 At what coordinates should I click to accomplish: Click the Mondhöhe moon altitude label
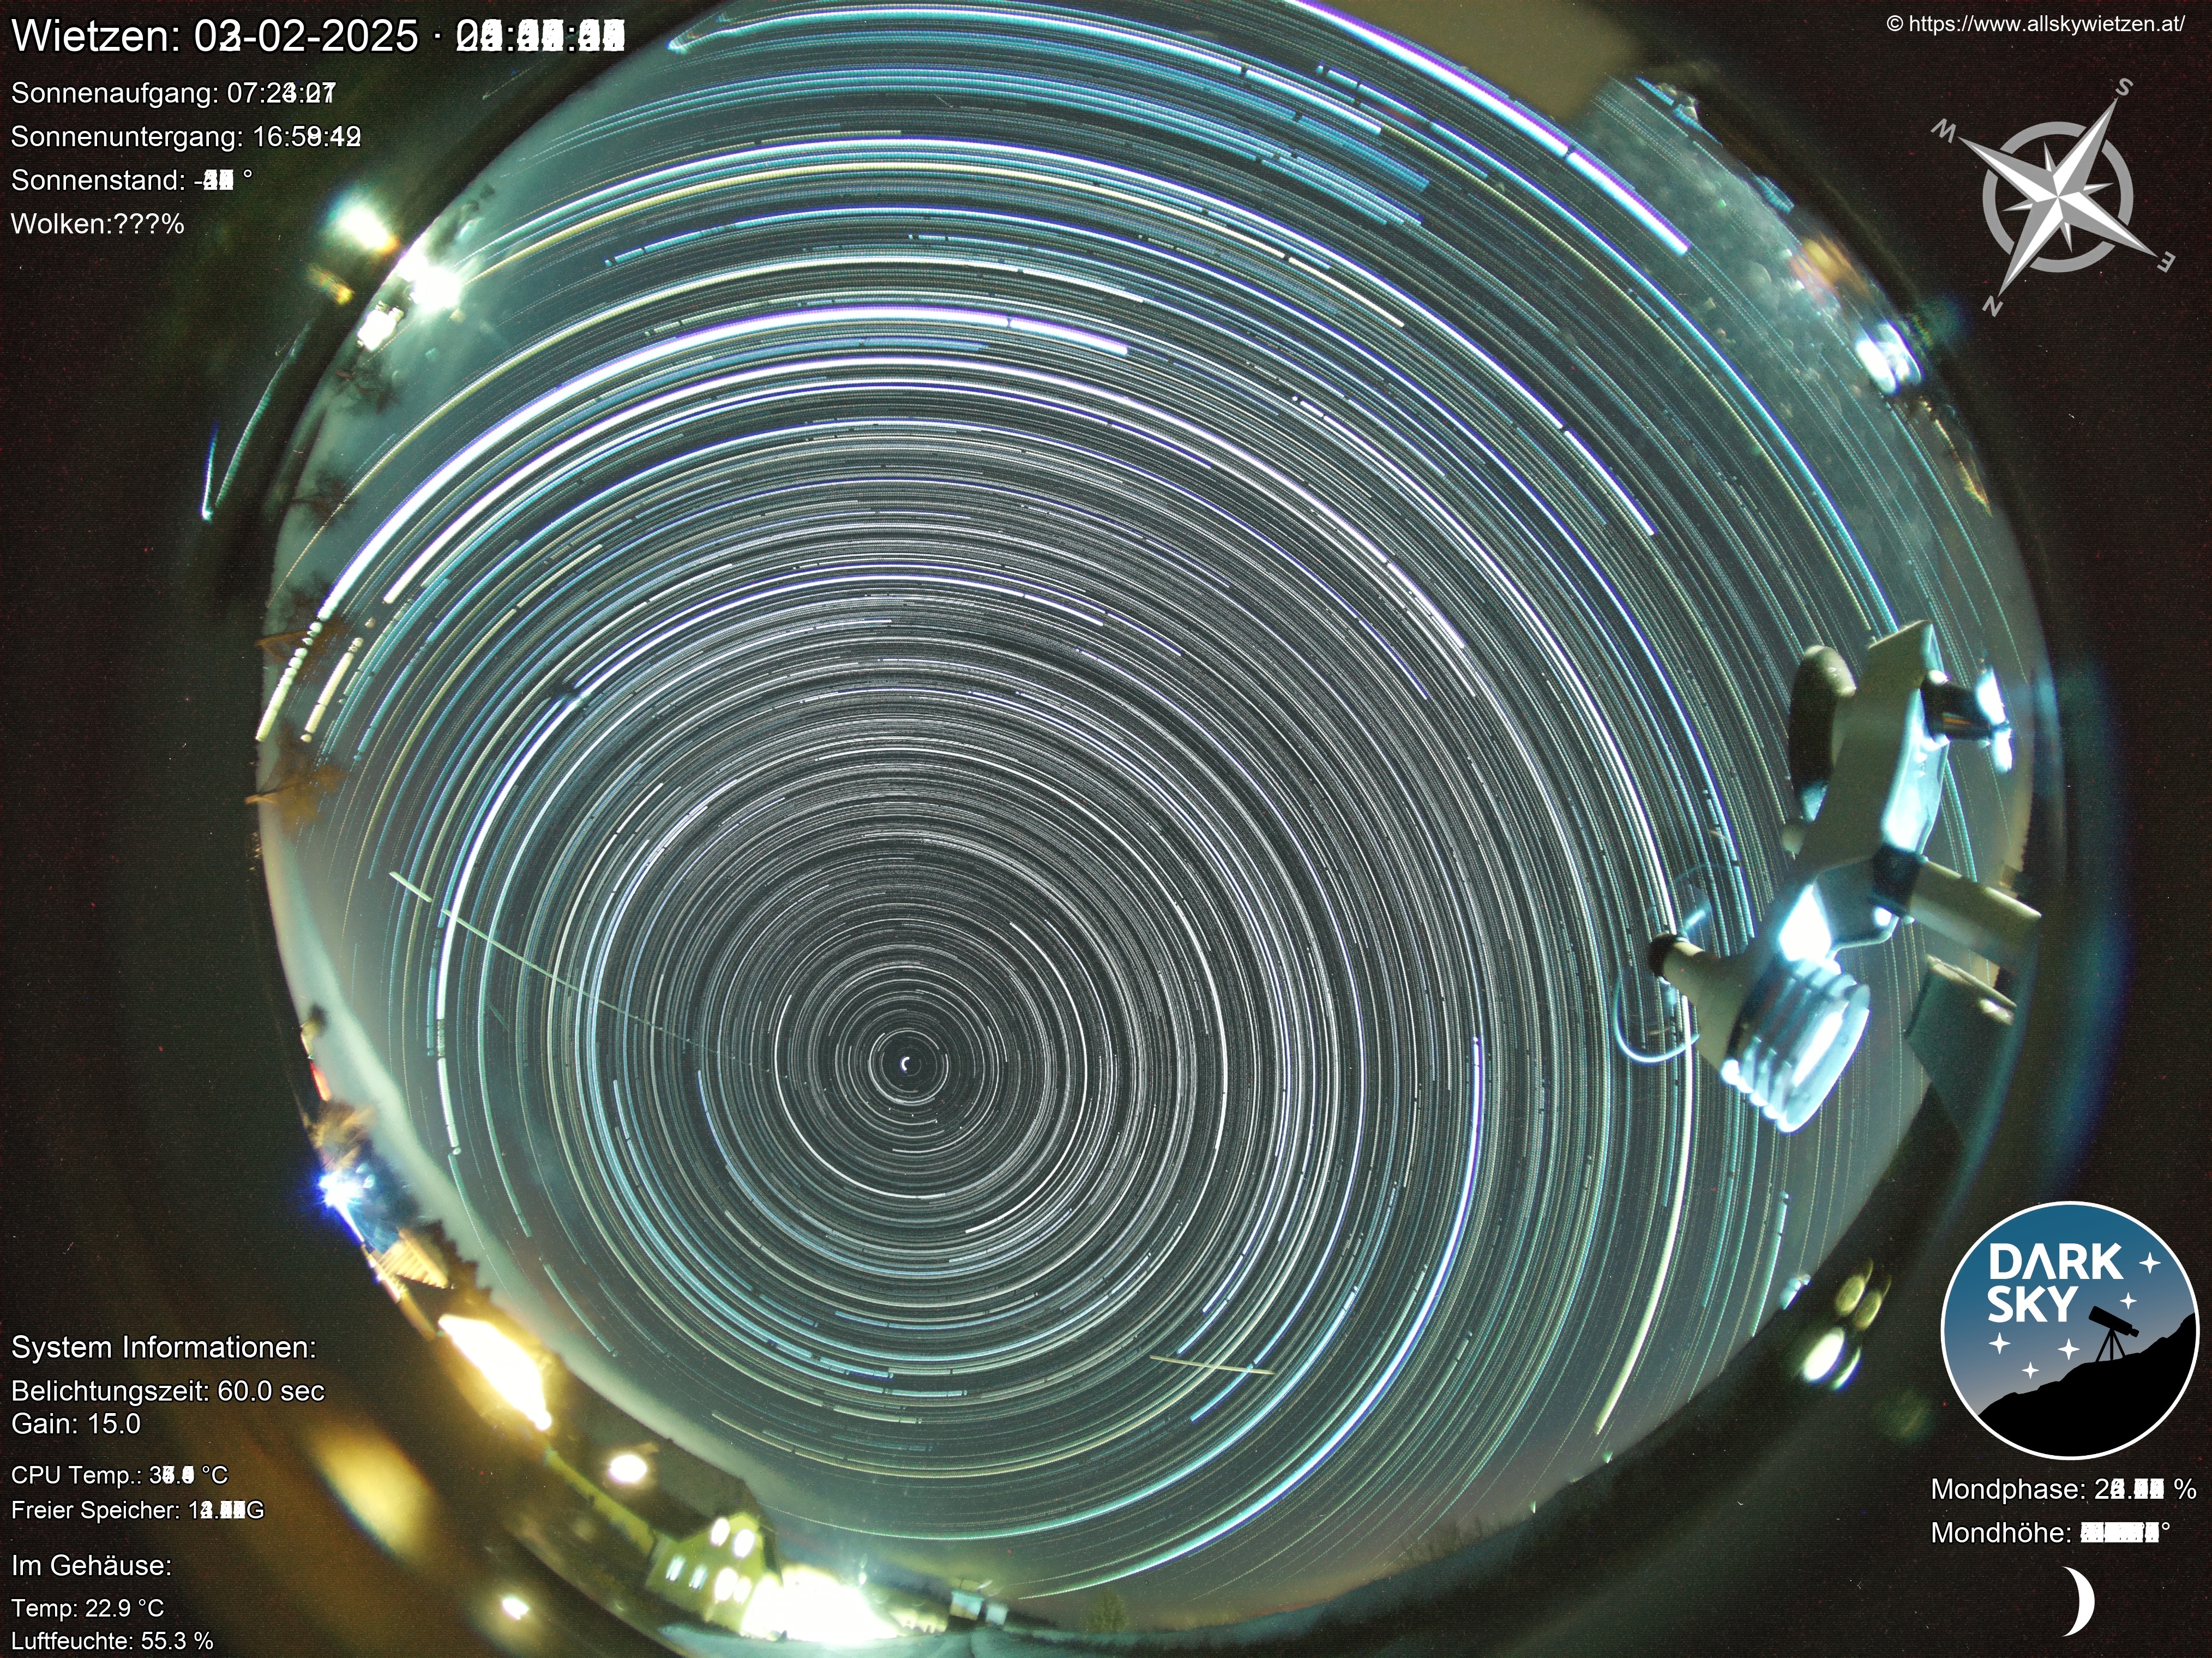tap(2050, 1533)
